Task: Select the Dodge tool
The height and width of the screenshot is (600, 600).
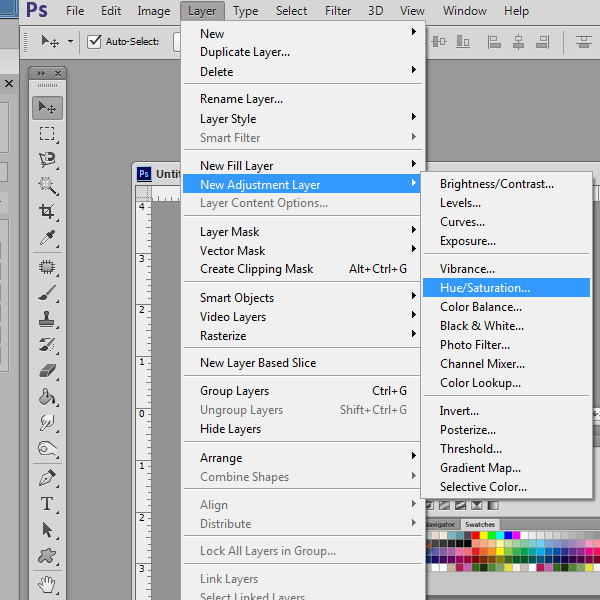Action: pyautogui.click(x=47, y=448)
